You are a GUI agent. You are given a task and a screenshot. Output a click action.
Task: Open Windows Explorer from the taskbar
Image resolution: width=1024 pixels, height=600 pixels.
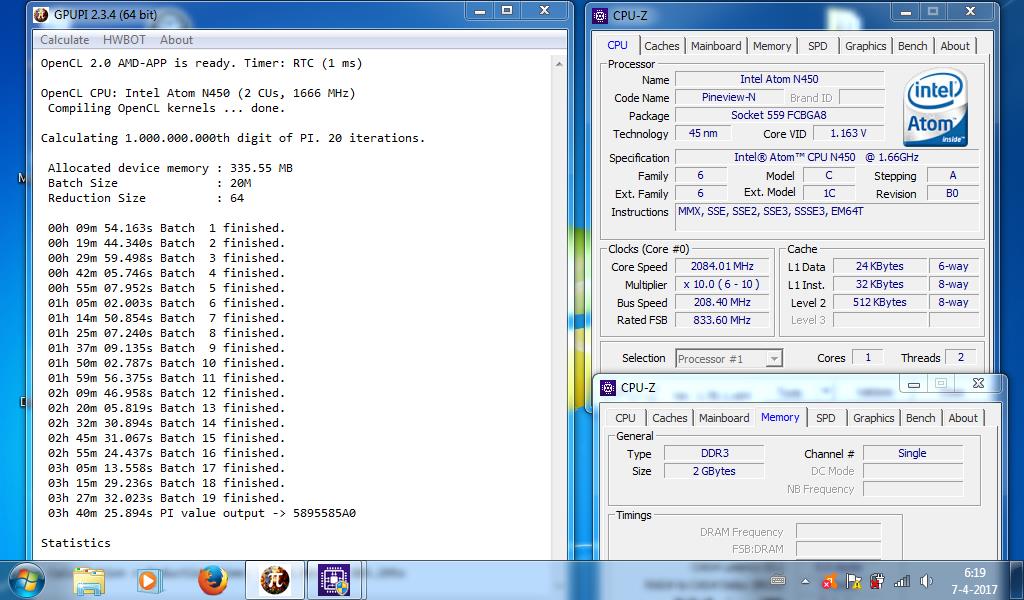click(x=89, y=580)
